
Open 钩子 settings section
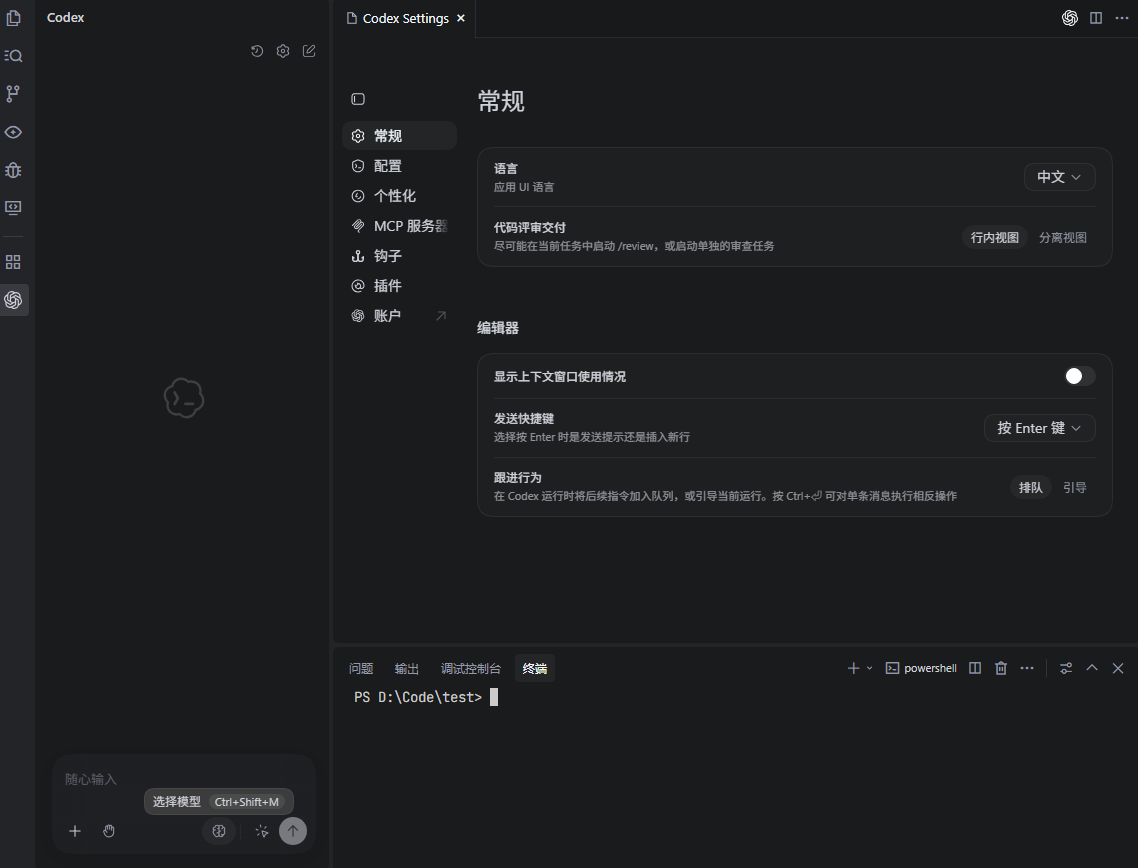[x=399, y=255]
